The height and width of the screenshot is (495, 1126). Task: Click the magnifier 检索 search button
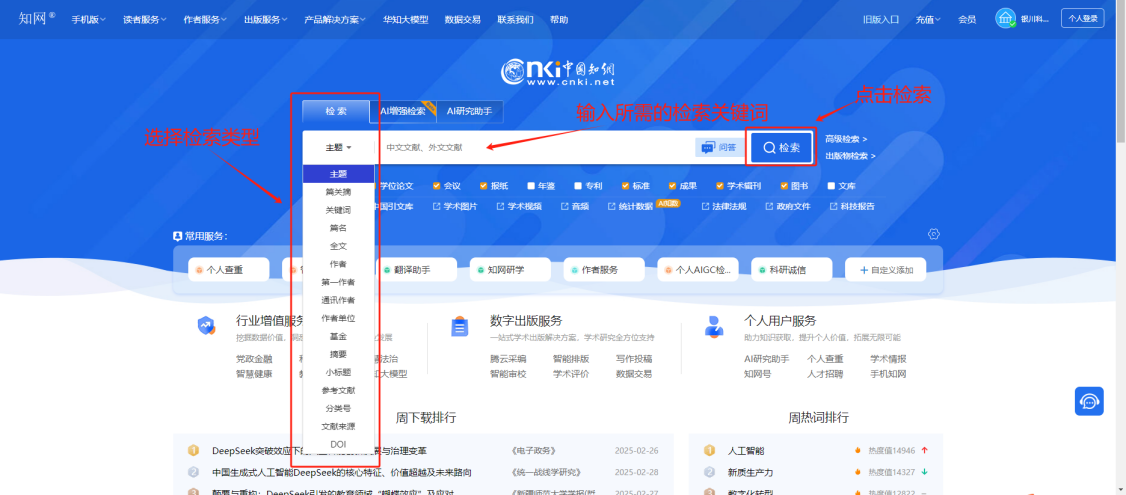(781, 148)
